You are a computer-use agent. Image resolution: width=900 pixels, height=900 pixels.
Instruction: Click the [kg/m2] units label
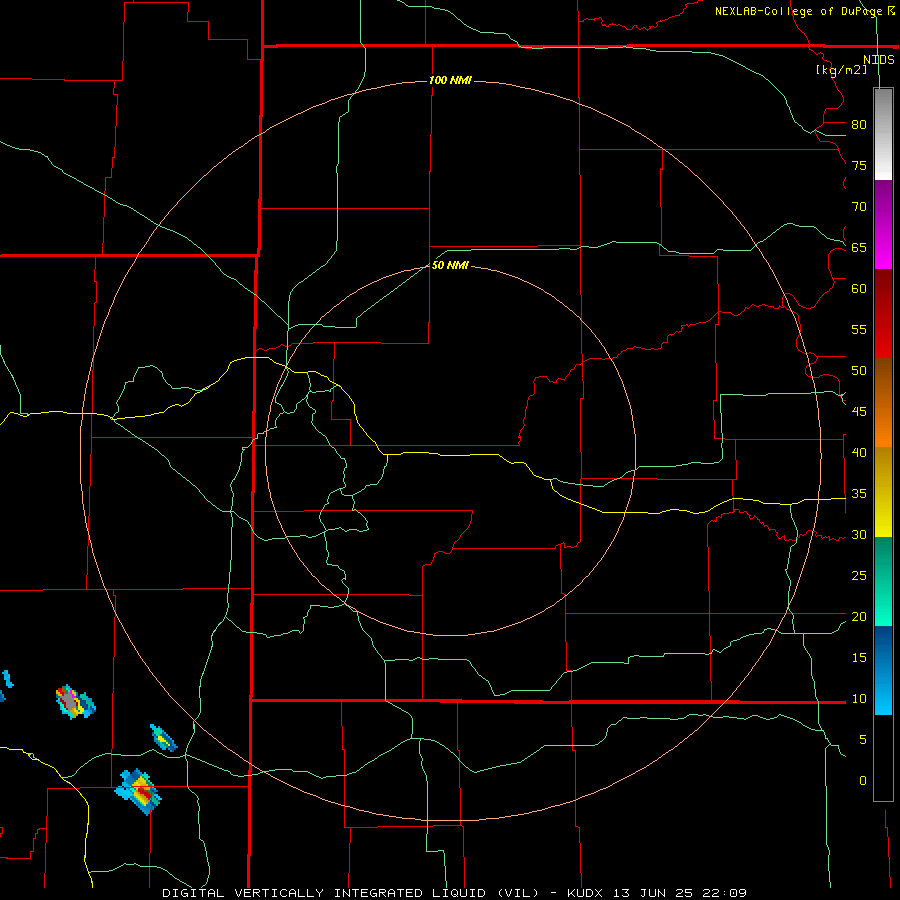click(841, 70)
